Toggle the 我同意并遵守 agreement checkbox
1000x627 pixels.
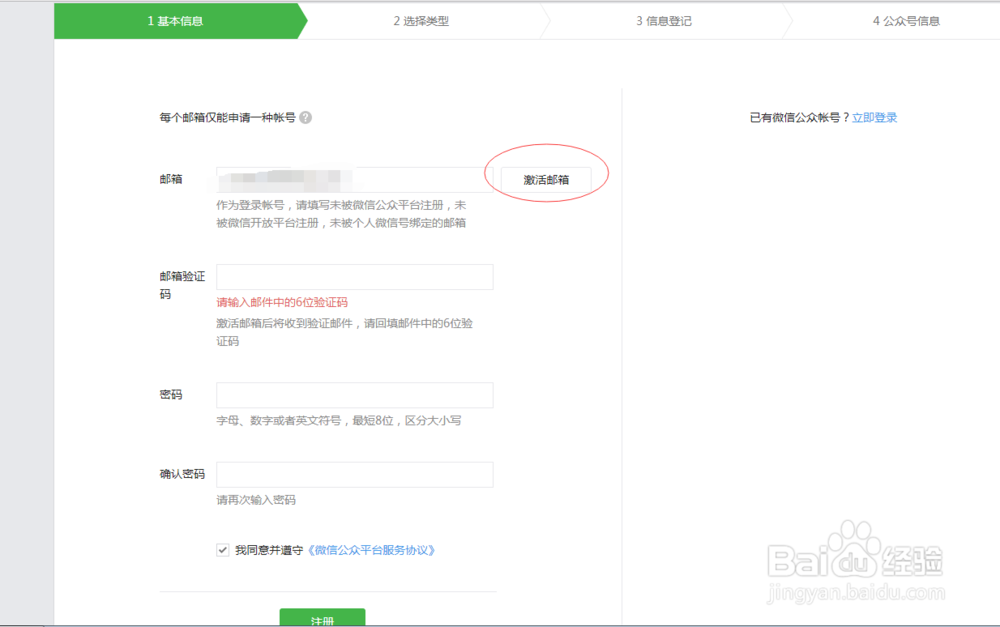pos(223,550)
